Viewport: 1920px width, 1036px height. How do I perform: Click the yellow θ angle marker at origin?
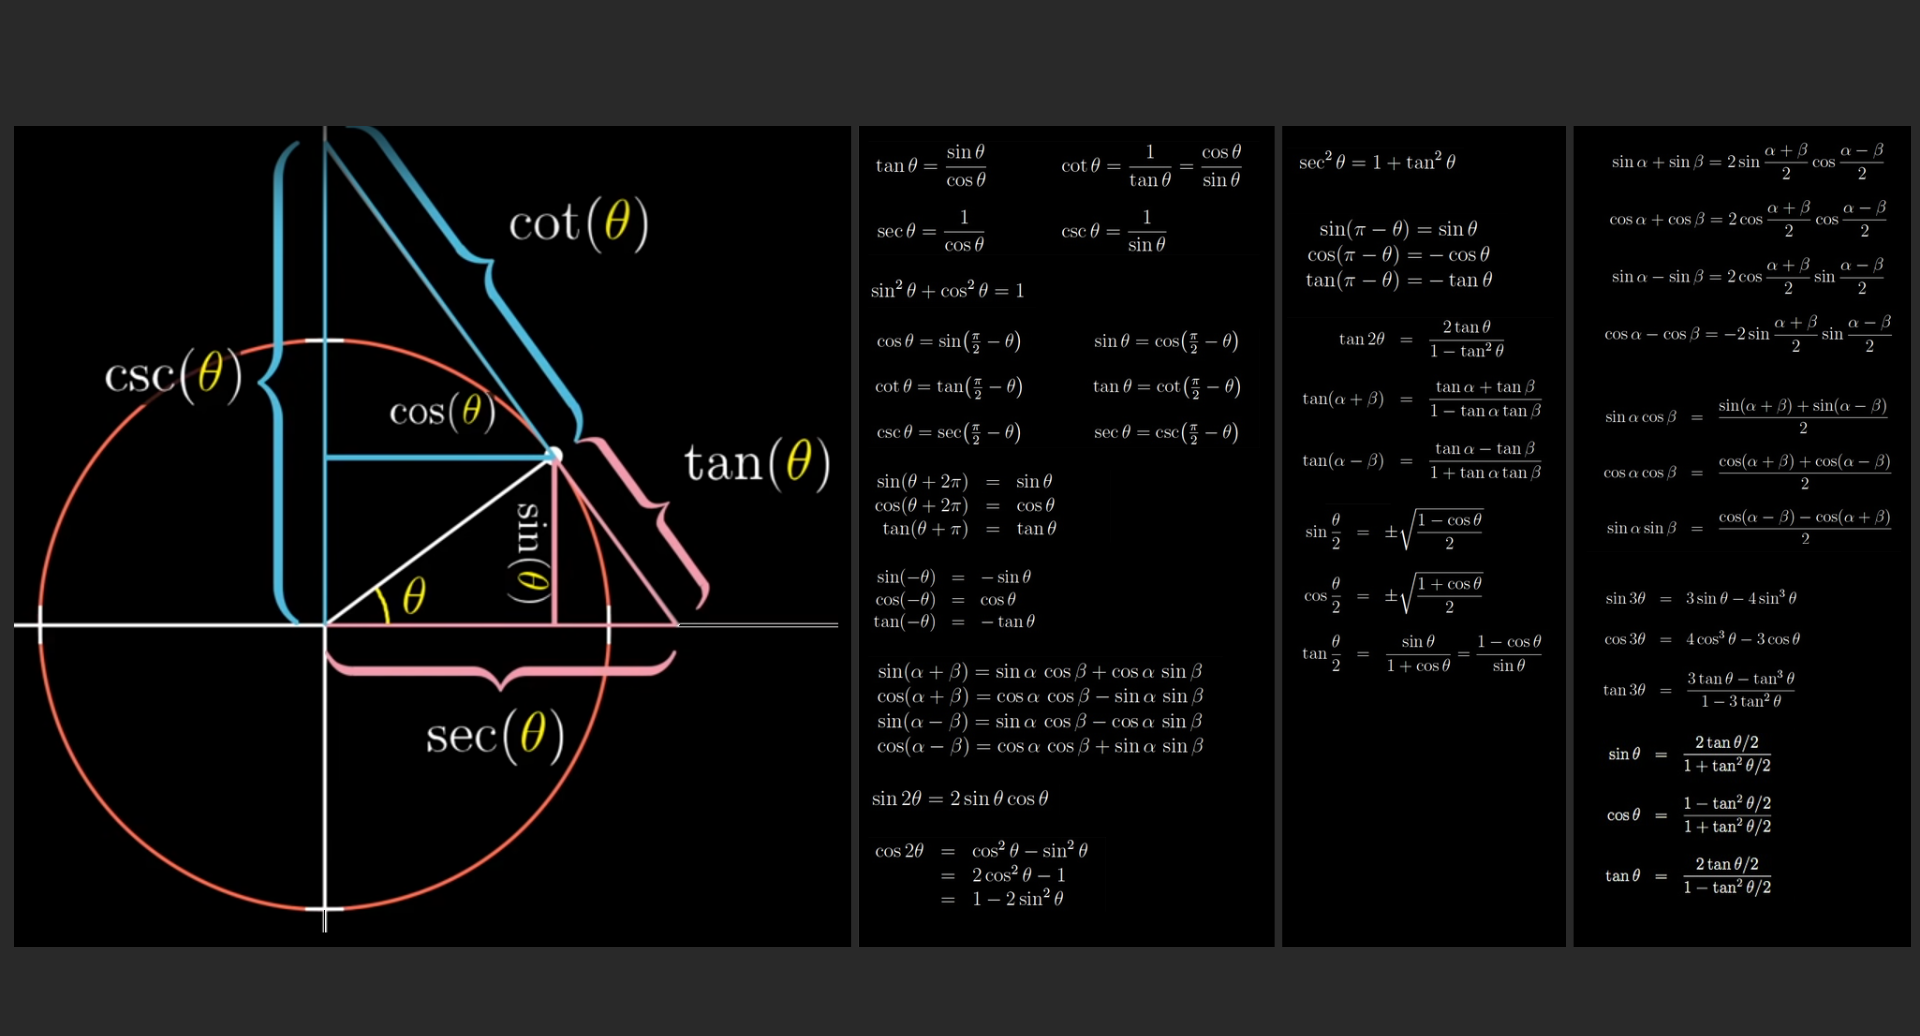point(413,596)
